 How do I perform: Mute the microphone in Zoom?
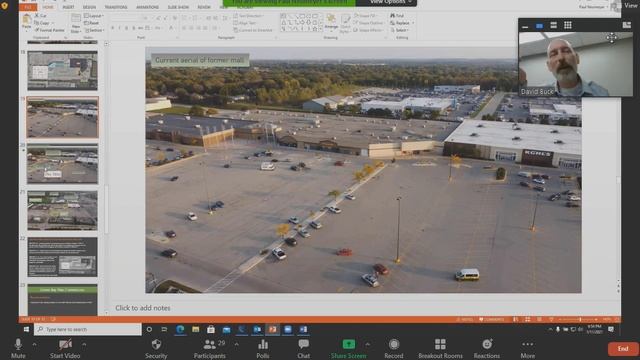pyautogui.click(x=18, y=349)
